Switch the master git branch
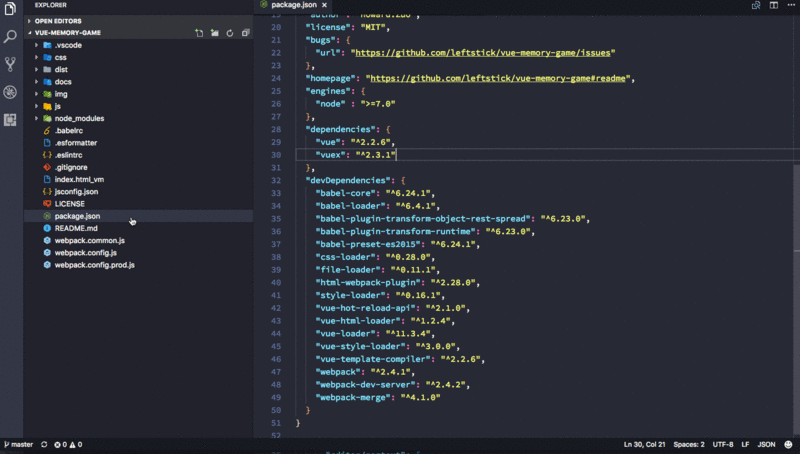This screenshot has width=800, height=454. 19,445
